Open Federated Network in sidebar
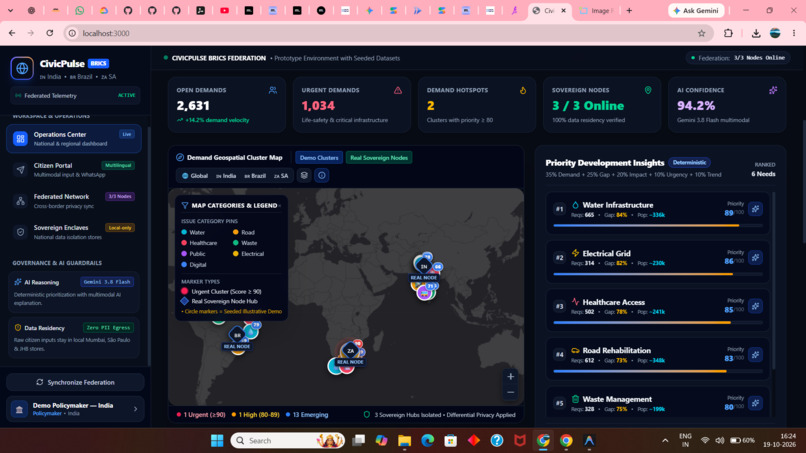Image resolution: width=806 pixels, height=453 pixels. (74, 201)
